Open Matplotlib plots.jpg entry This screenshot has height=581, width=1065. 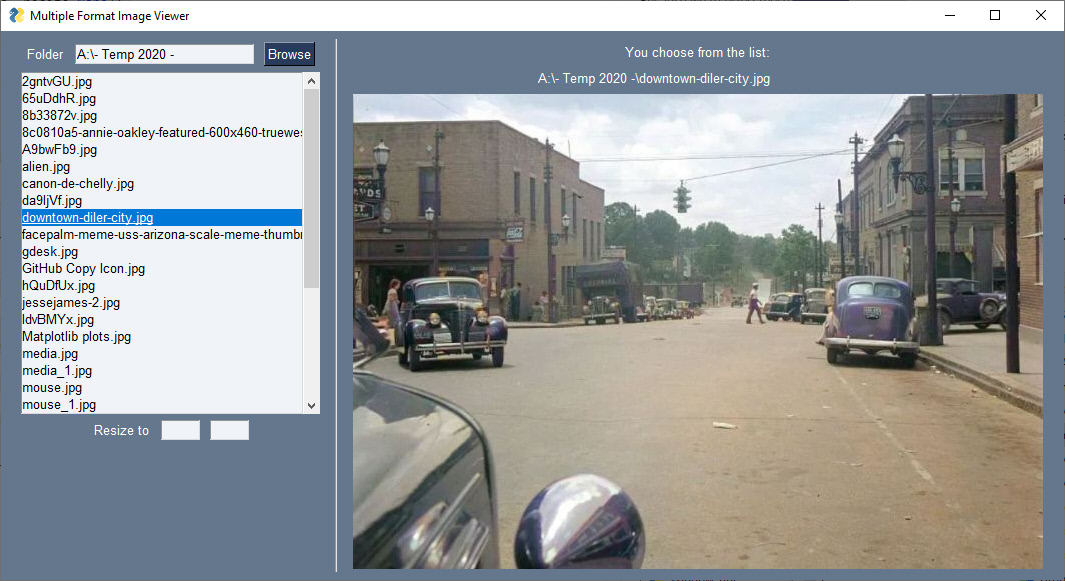click(77, 336)
